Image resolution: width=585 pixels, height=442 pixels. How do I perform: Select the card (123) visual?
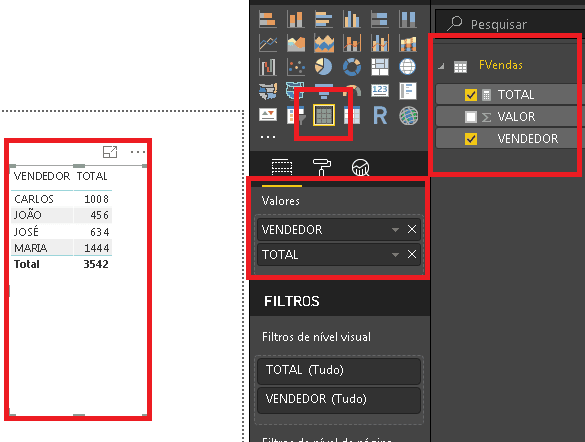pos(379,91)
